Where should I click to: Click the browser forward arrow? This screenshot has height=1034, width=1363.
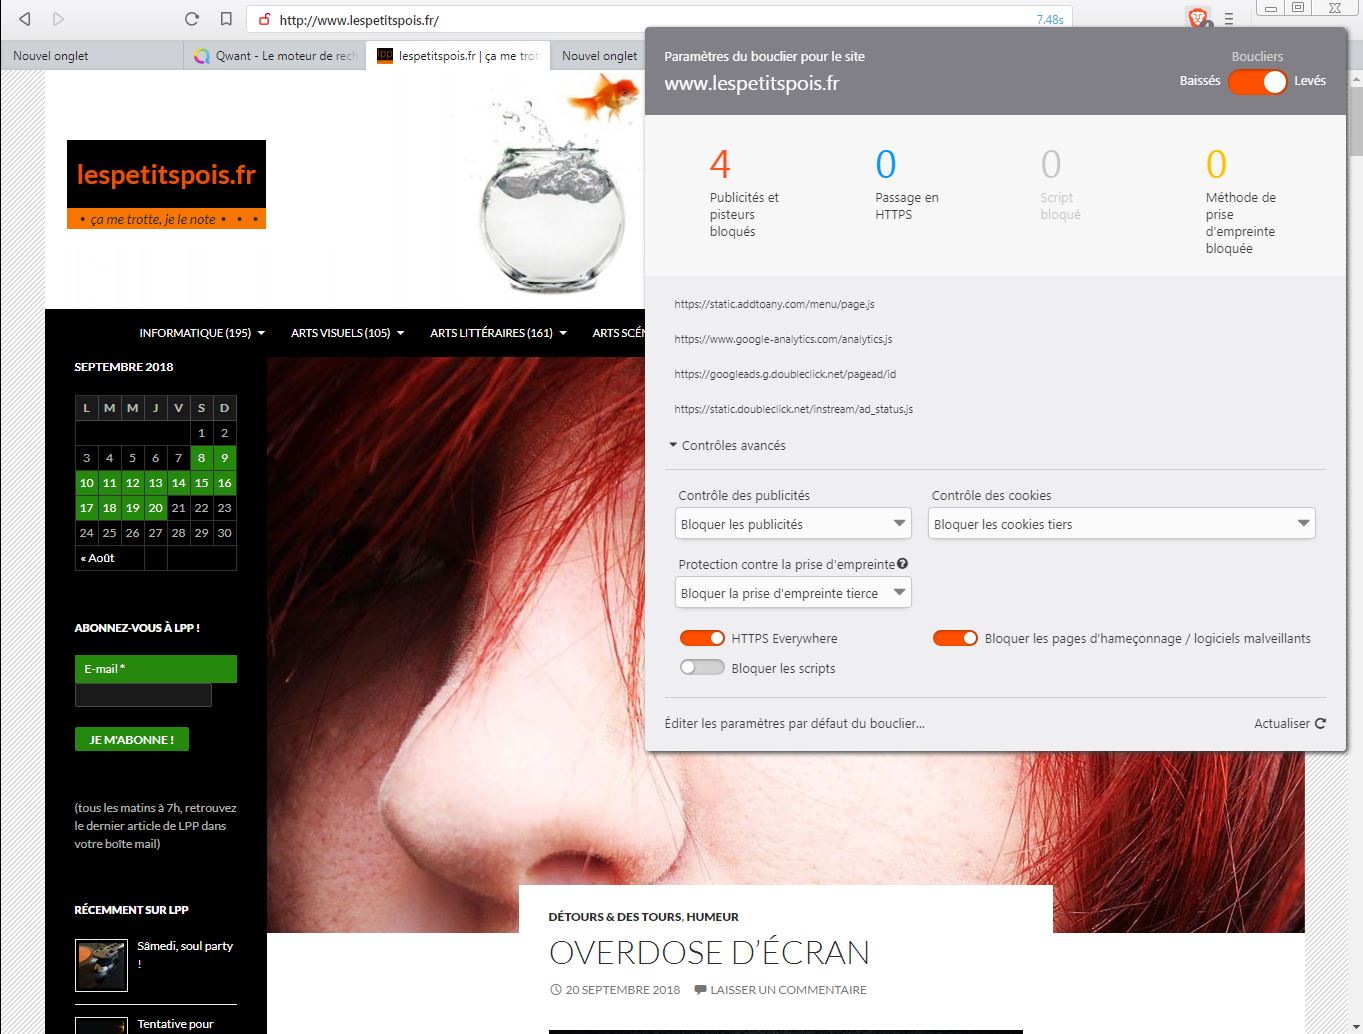tap(58, 19)
